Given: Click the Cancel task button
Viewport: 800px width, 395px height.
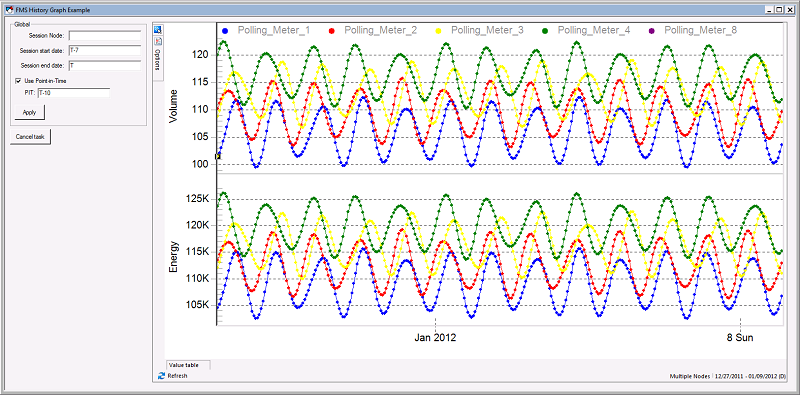Looking at the screenshot, I should click(30, 137).
